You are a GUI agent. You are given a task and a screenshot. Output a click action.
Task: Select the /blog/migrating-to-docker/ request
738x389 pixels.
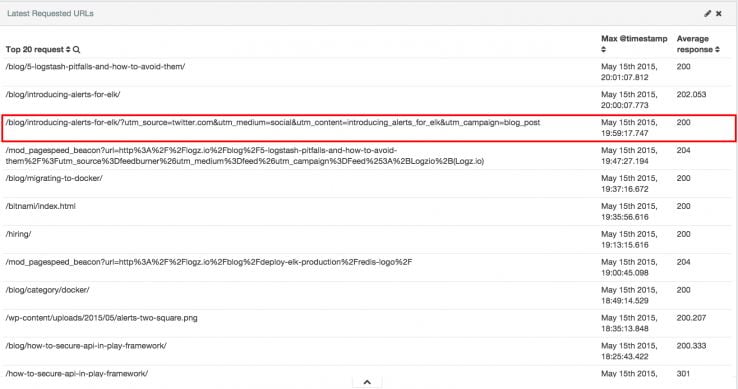pos(54,178)
